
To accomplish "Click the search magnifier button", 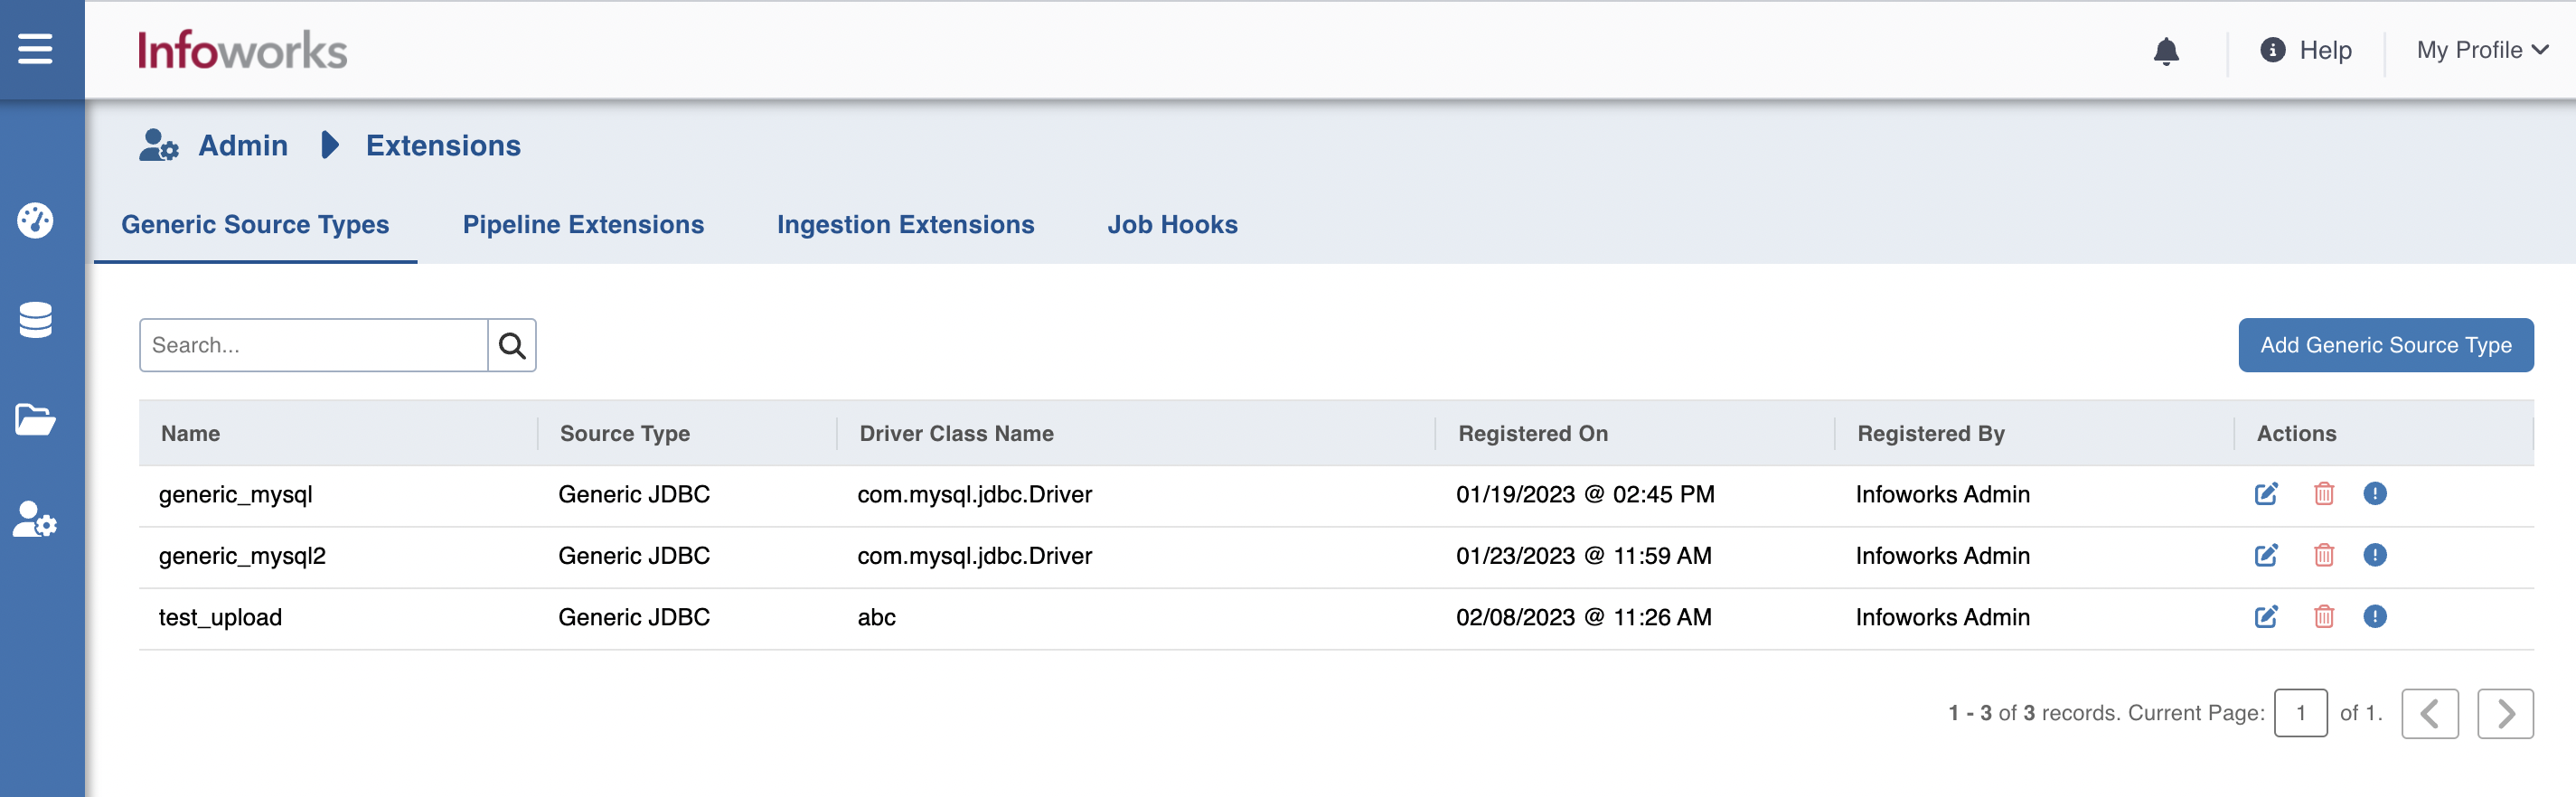I will (512, 345).
